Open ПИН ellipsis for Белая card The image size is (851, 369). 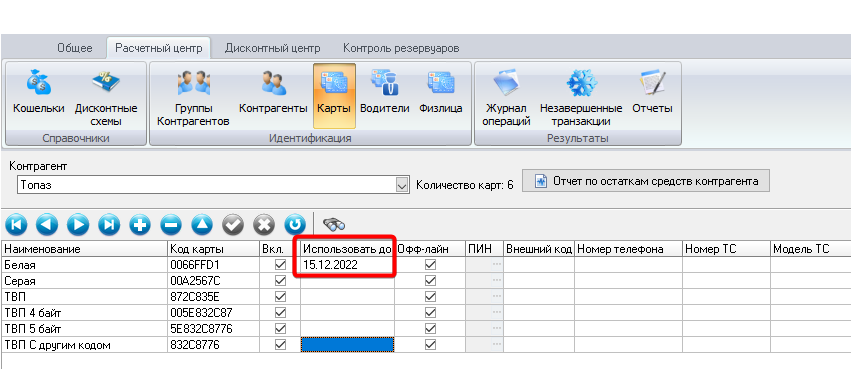tap(497, 265)
